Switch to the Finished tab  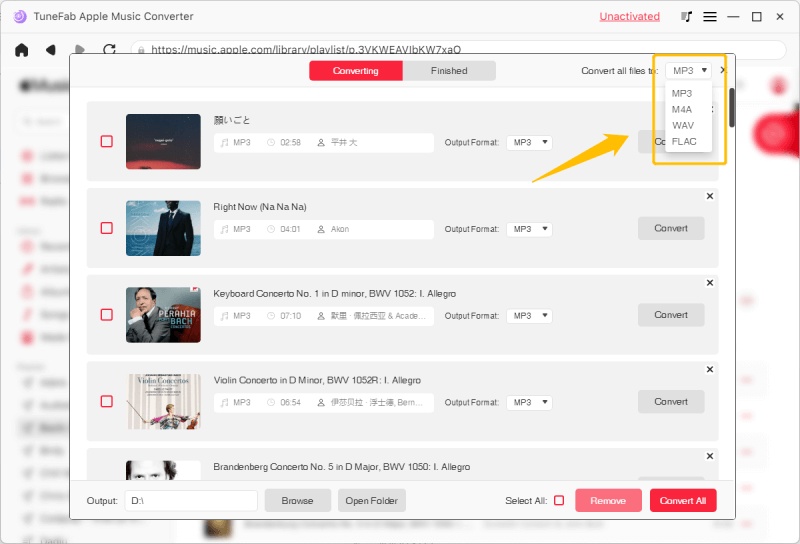click(449, 71)
